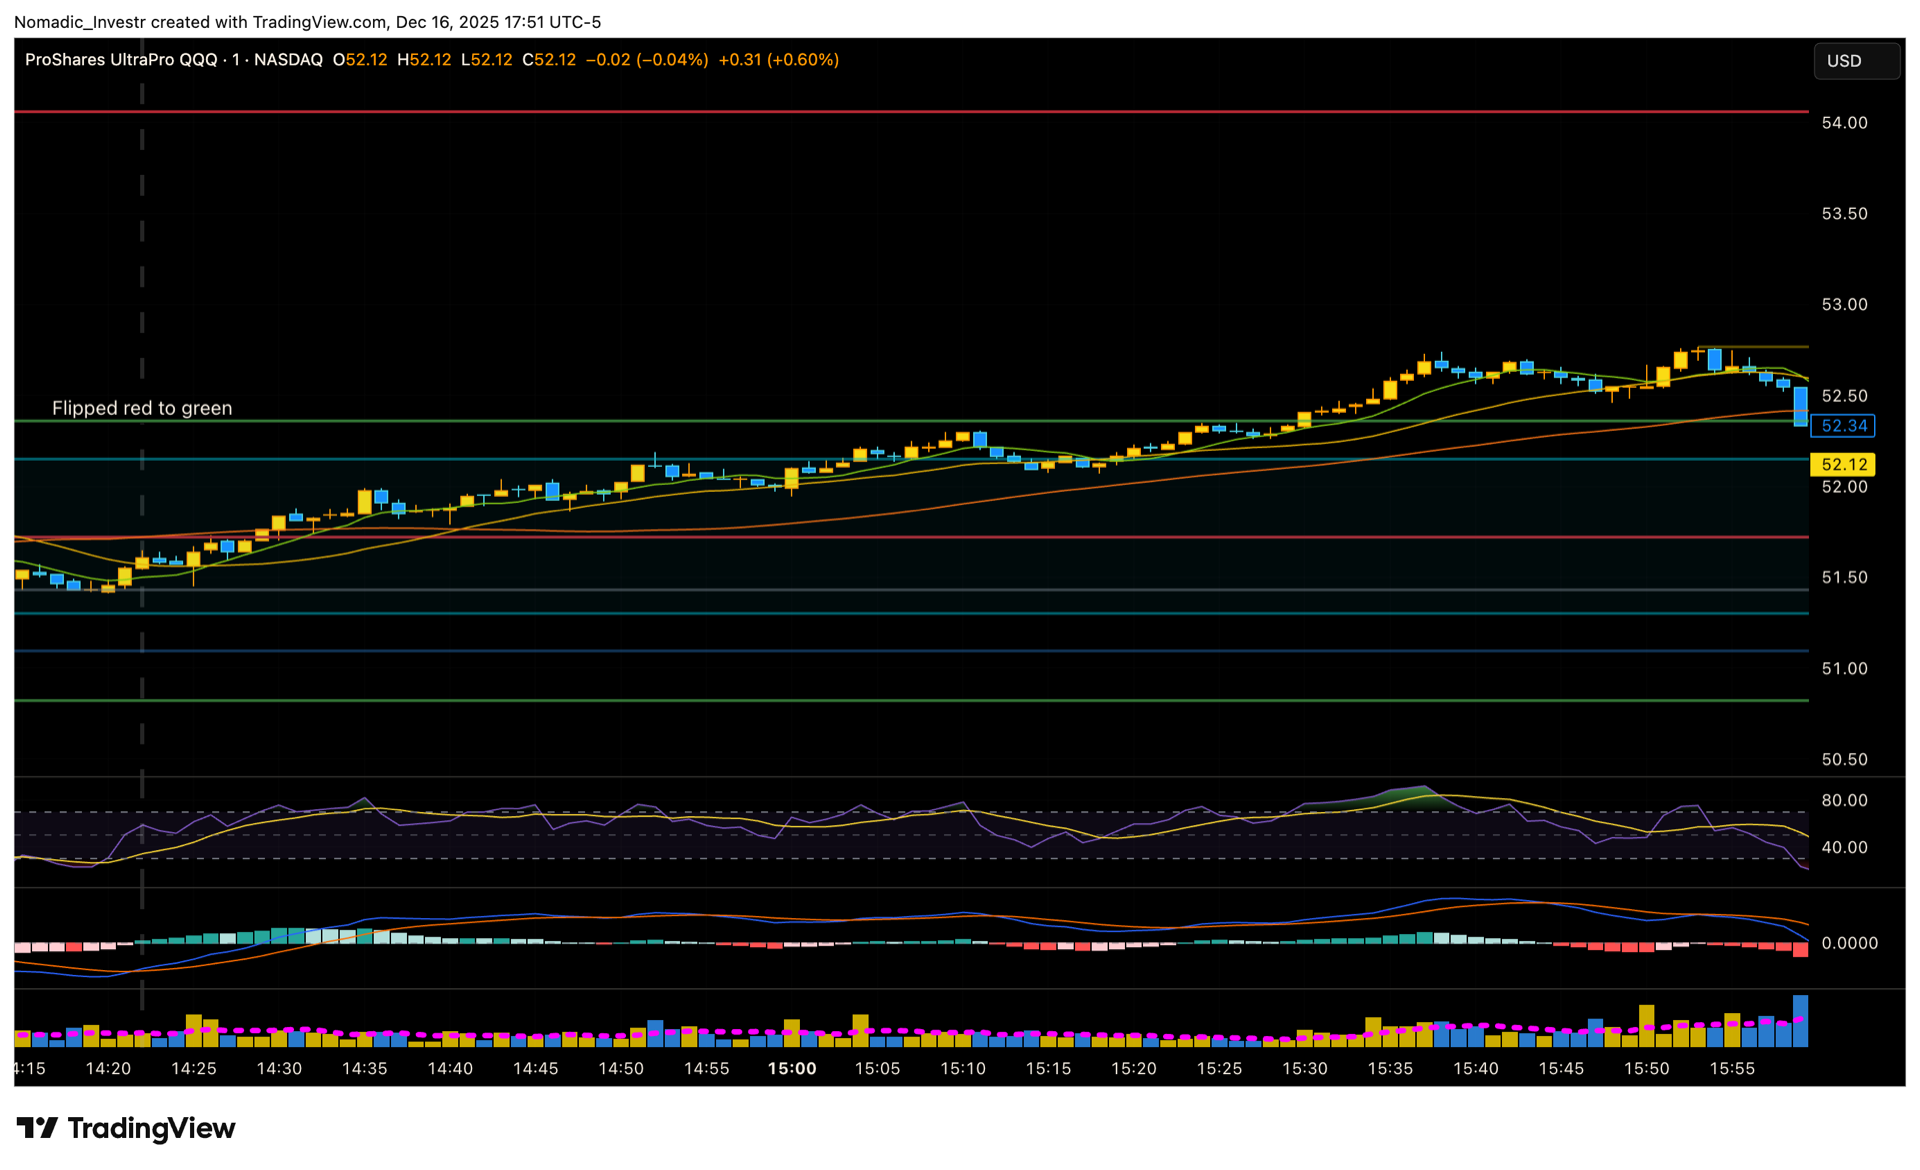Image resolution: width=1920 pixels, height=1170 pixels.
Task: Click the TradingView wordmark at the bottom
Action: click(x=151, y=1128)
